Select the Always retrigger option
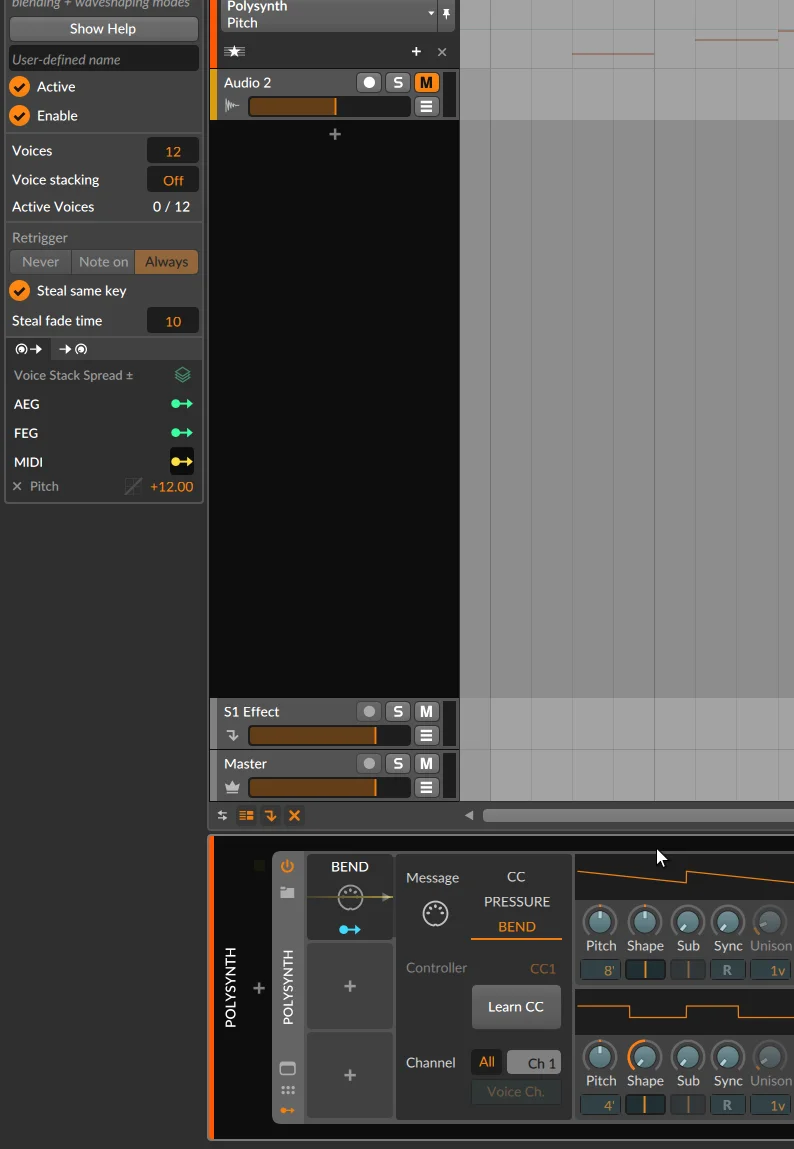The width and height of the screenshot is (794, 1149). pos(166,262)
